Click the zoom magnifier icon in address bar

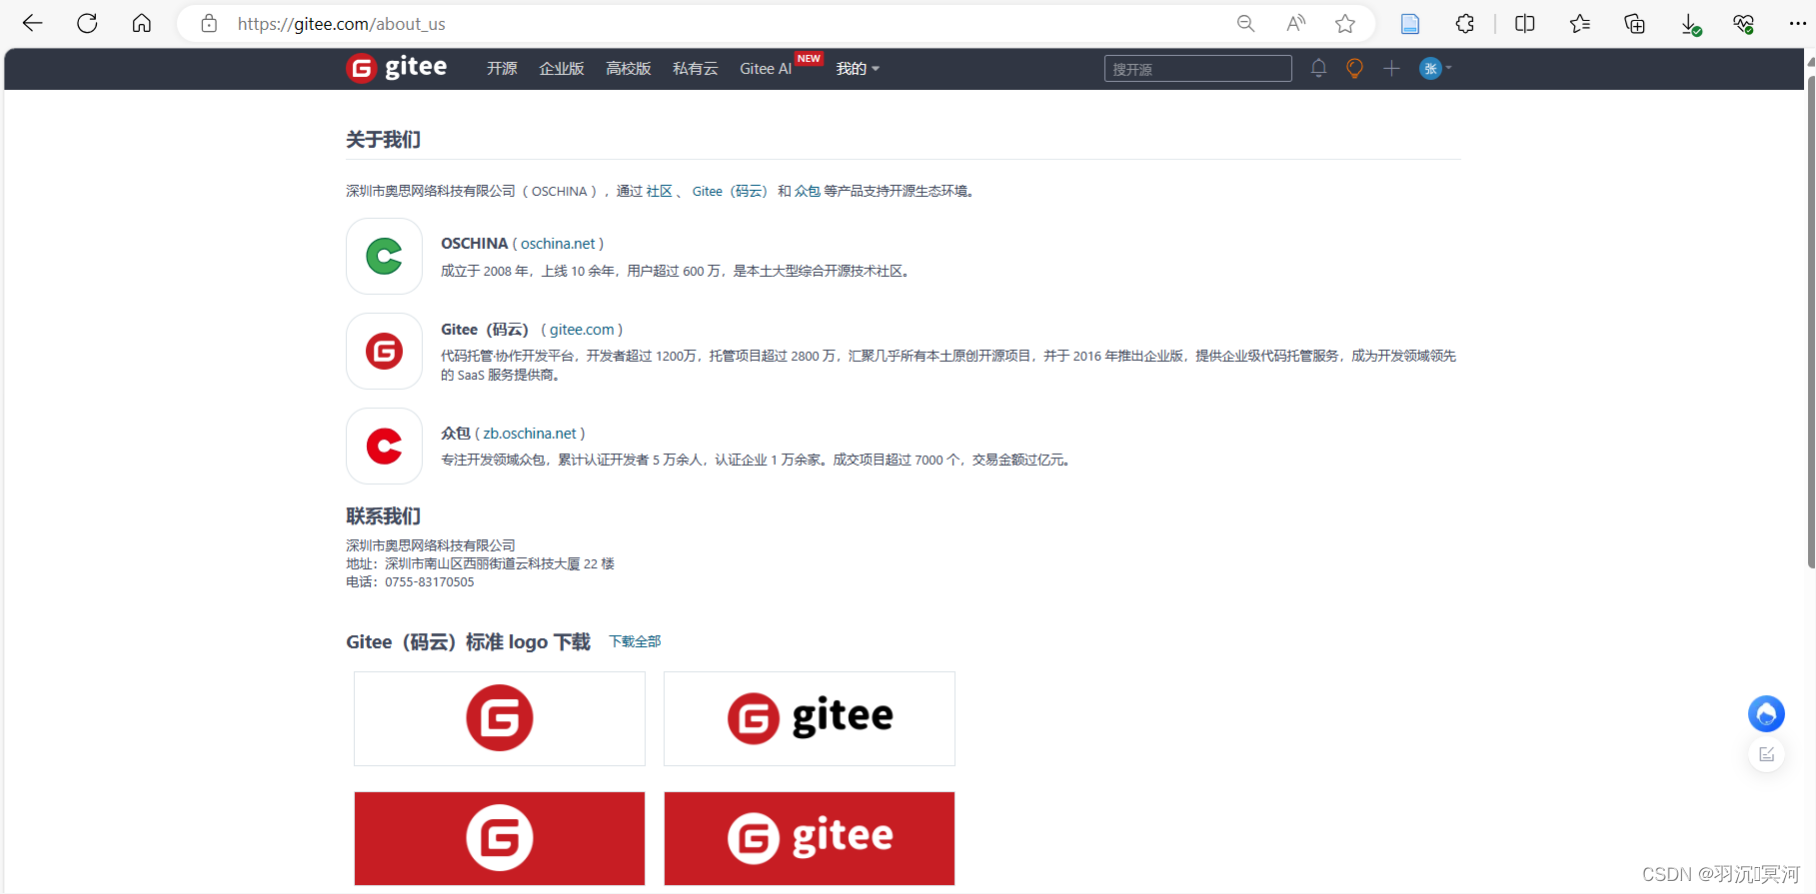coord(1245,23)
